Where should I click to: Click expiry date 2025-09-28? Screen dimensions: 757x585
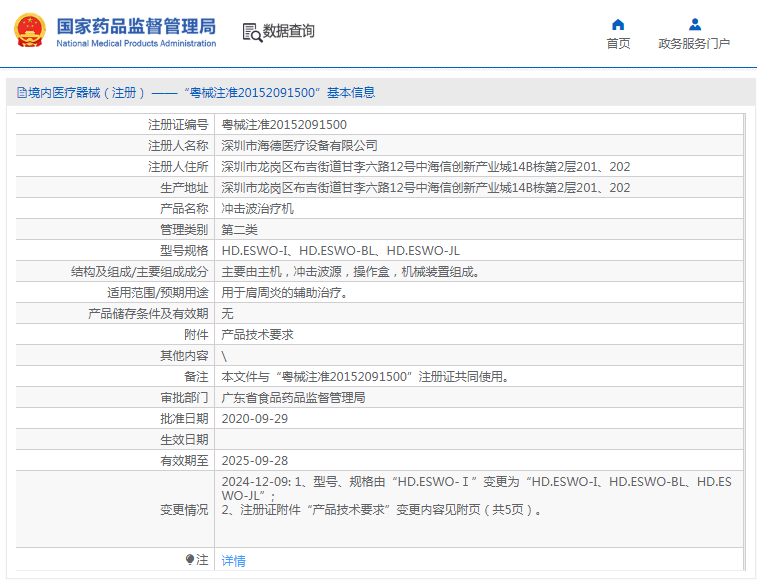(x=254, y=460)
